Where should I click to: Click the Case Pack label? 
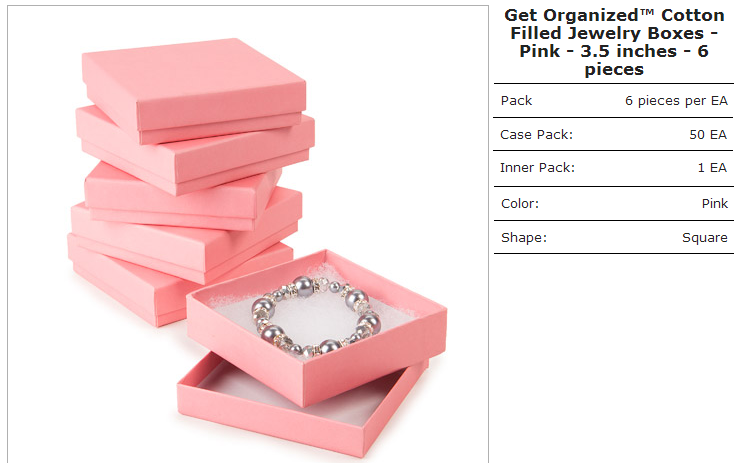[537, 135]
